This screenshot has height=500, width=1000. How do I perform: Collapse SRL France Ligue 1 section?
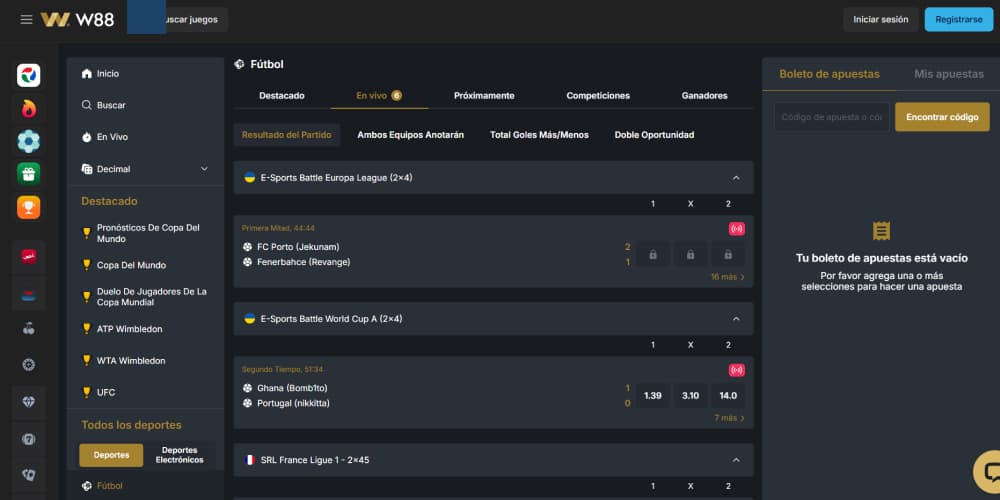point(736,460)
